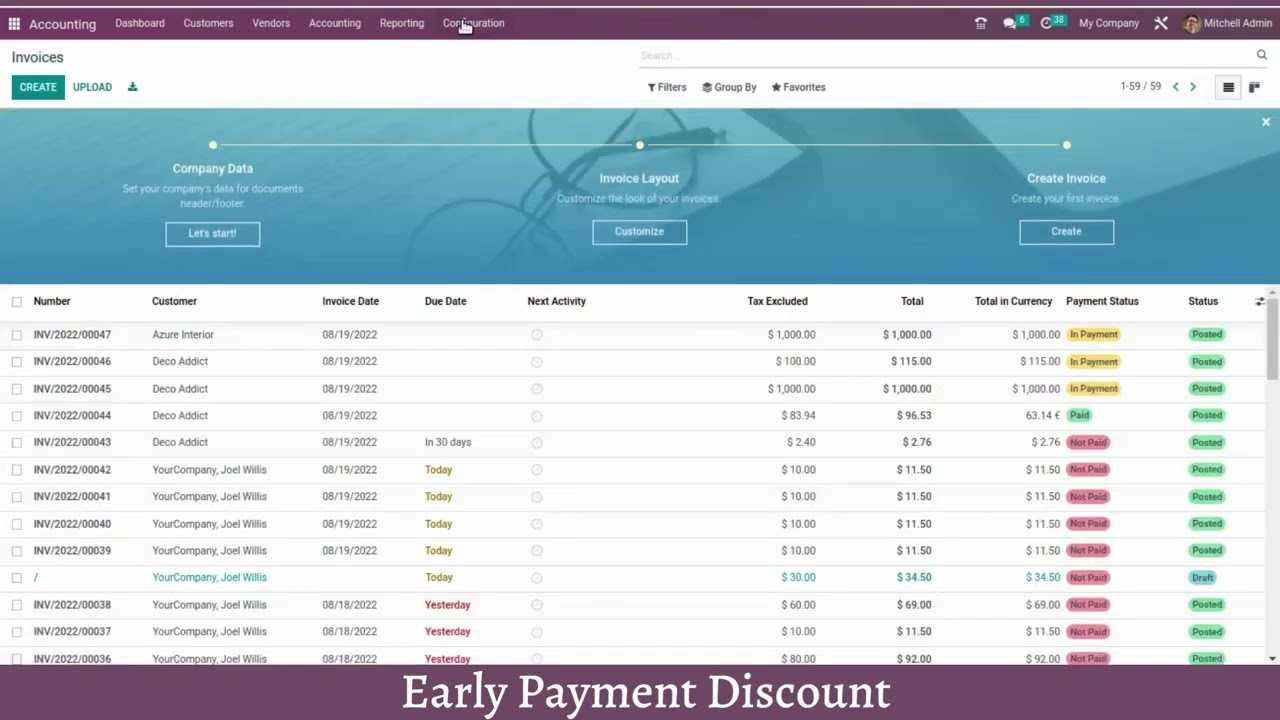Click activity clock for INV/2022/00043

click(x=537, y=443)
